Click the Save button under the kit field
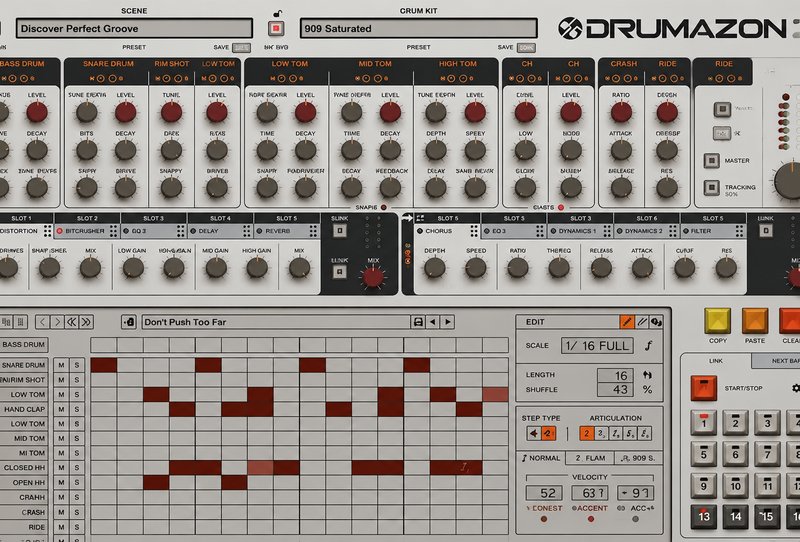The width and height of the screenshot is (800, 542). click(x=526, y=47)
